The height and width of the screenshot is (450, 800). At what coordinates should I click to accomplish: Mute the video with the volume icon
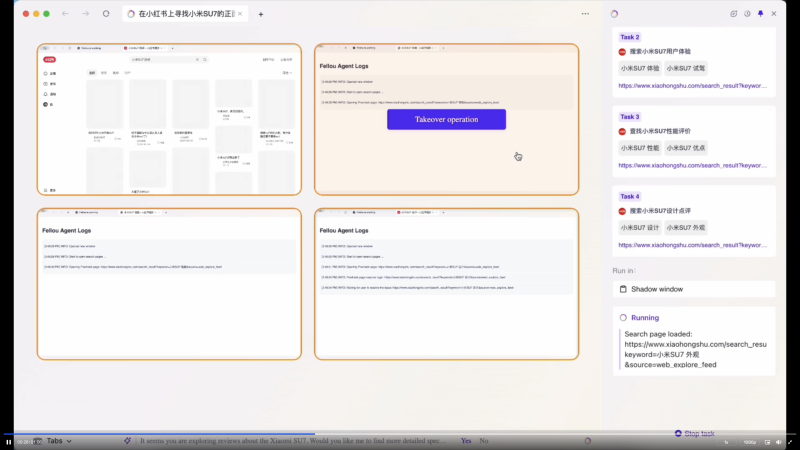779,442
